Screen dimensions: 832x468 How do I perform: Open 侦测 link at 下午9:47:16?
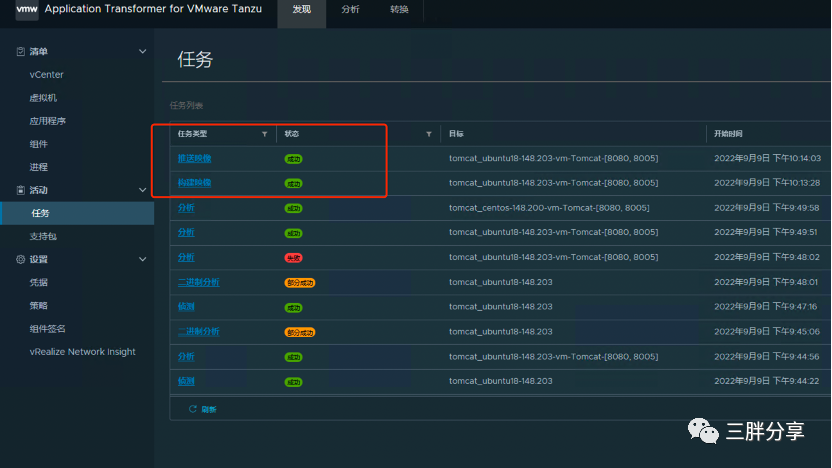186,306
